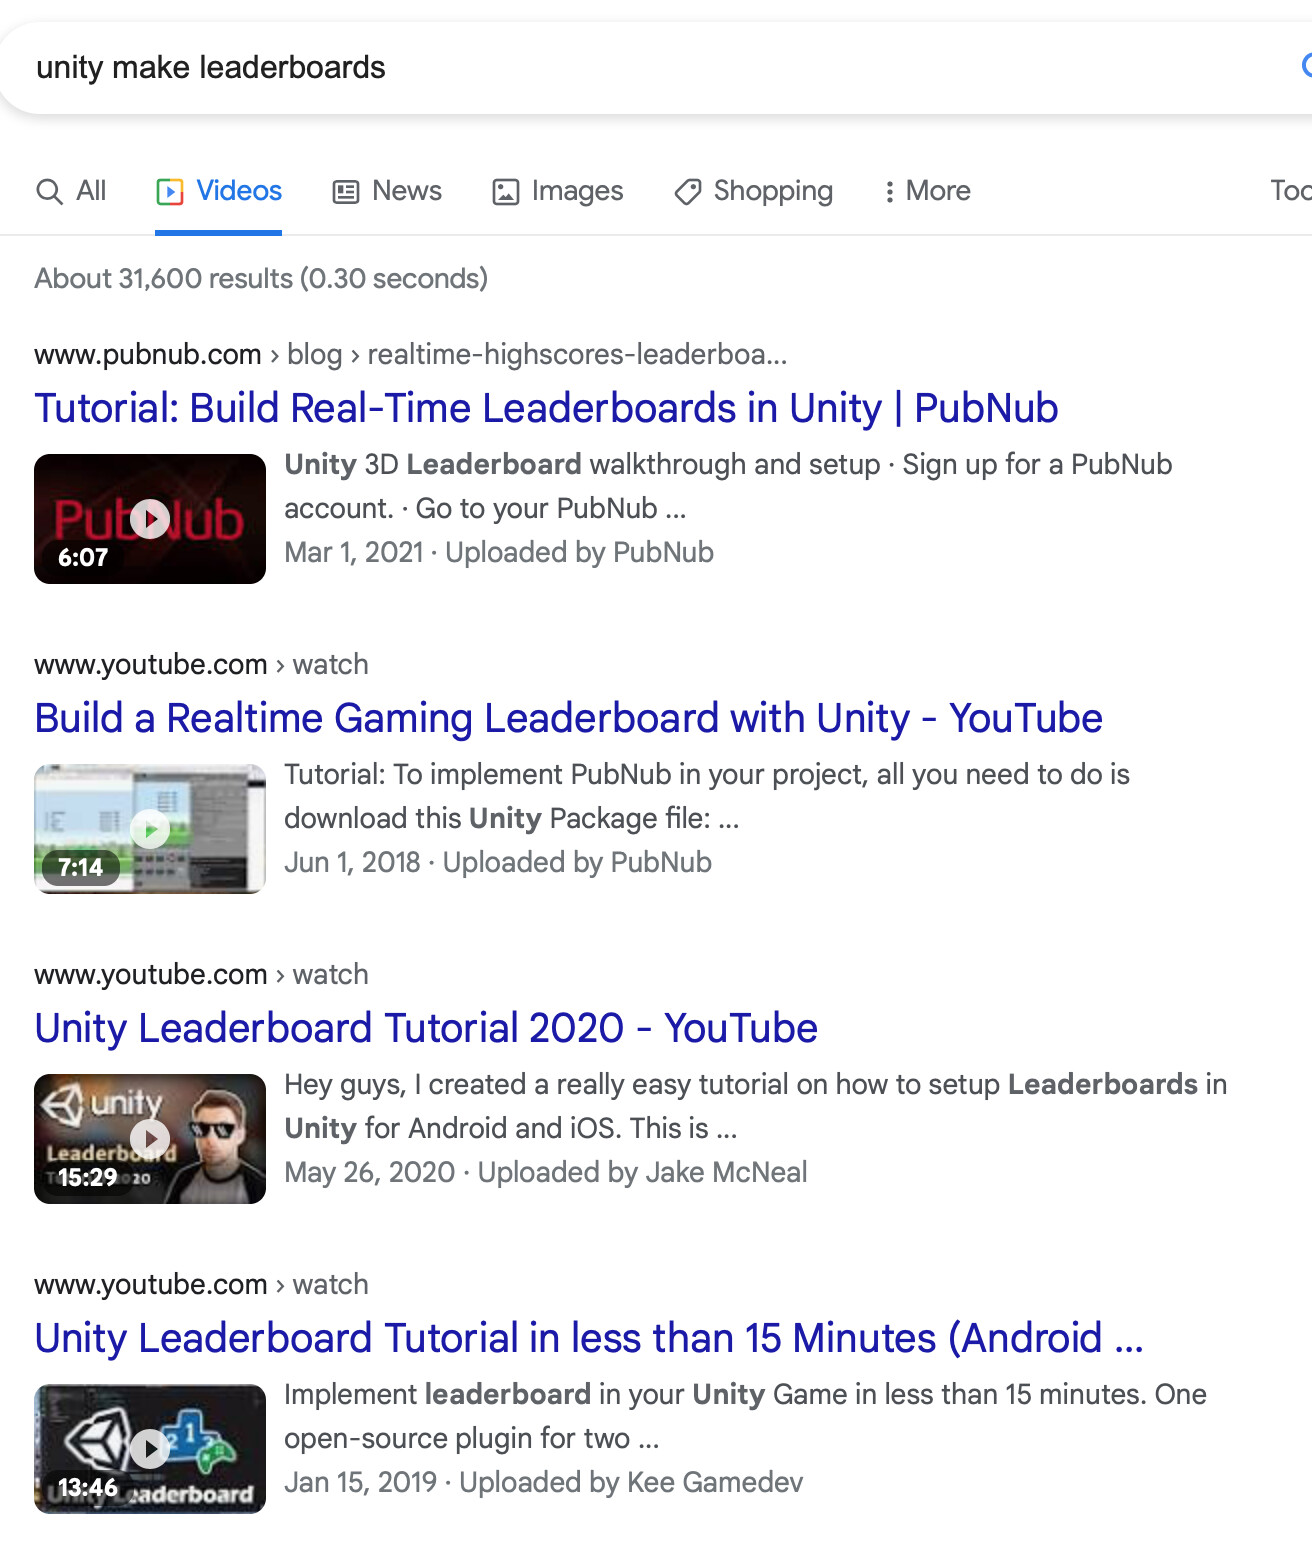
Task: Switch to the All results tab
Action: pyautogui.click(x=71, y=191)
